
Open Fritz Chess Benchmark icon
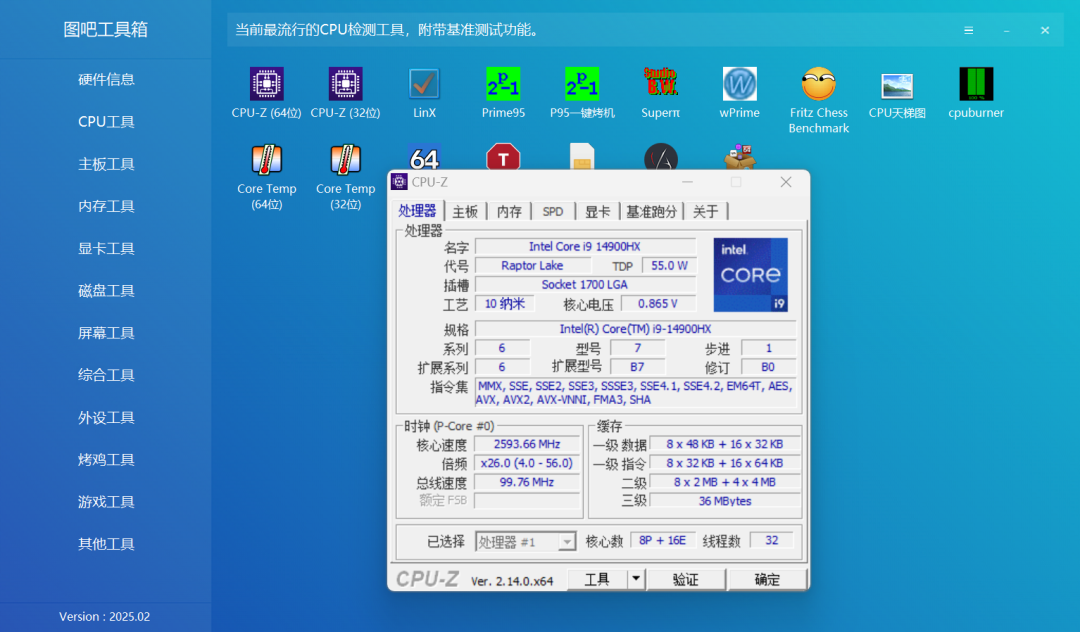[818, 84]
